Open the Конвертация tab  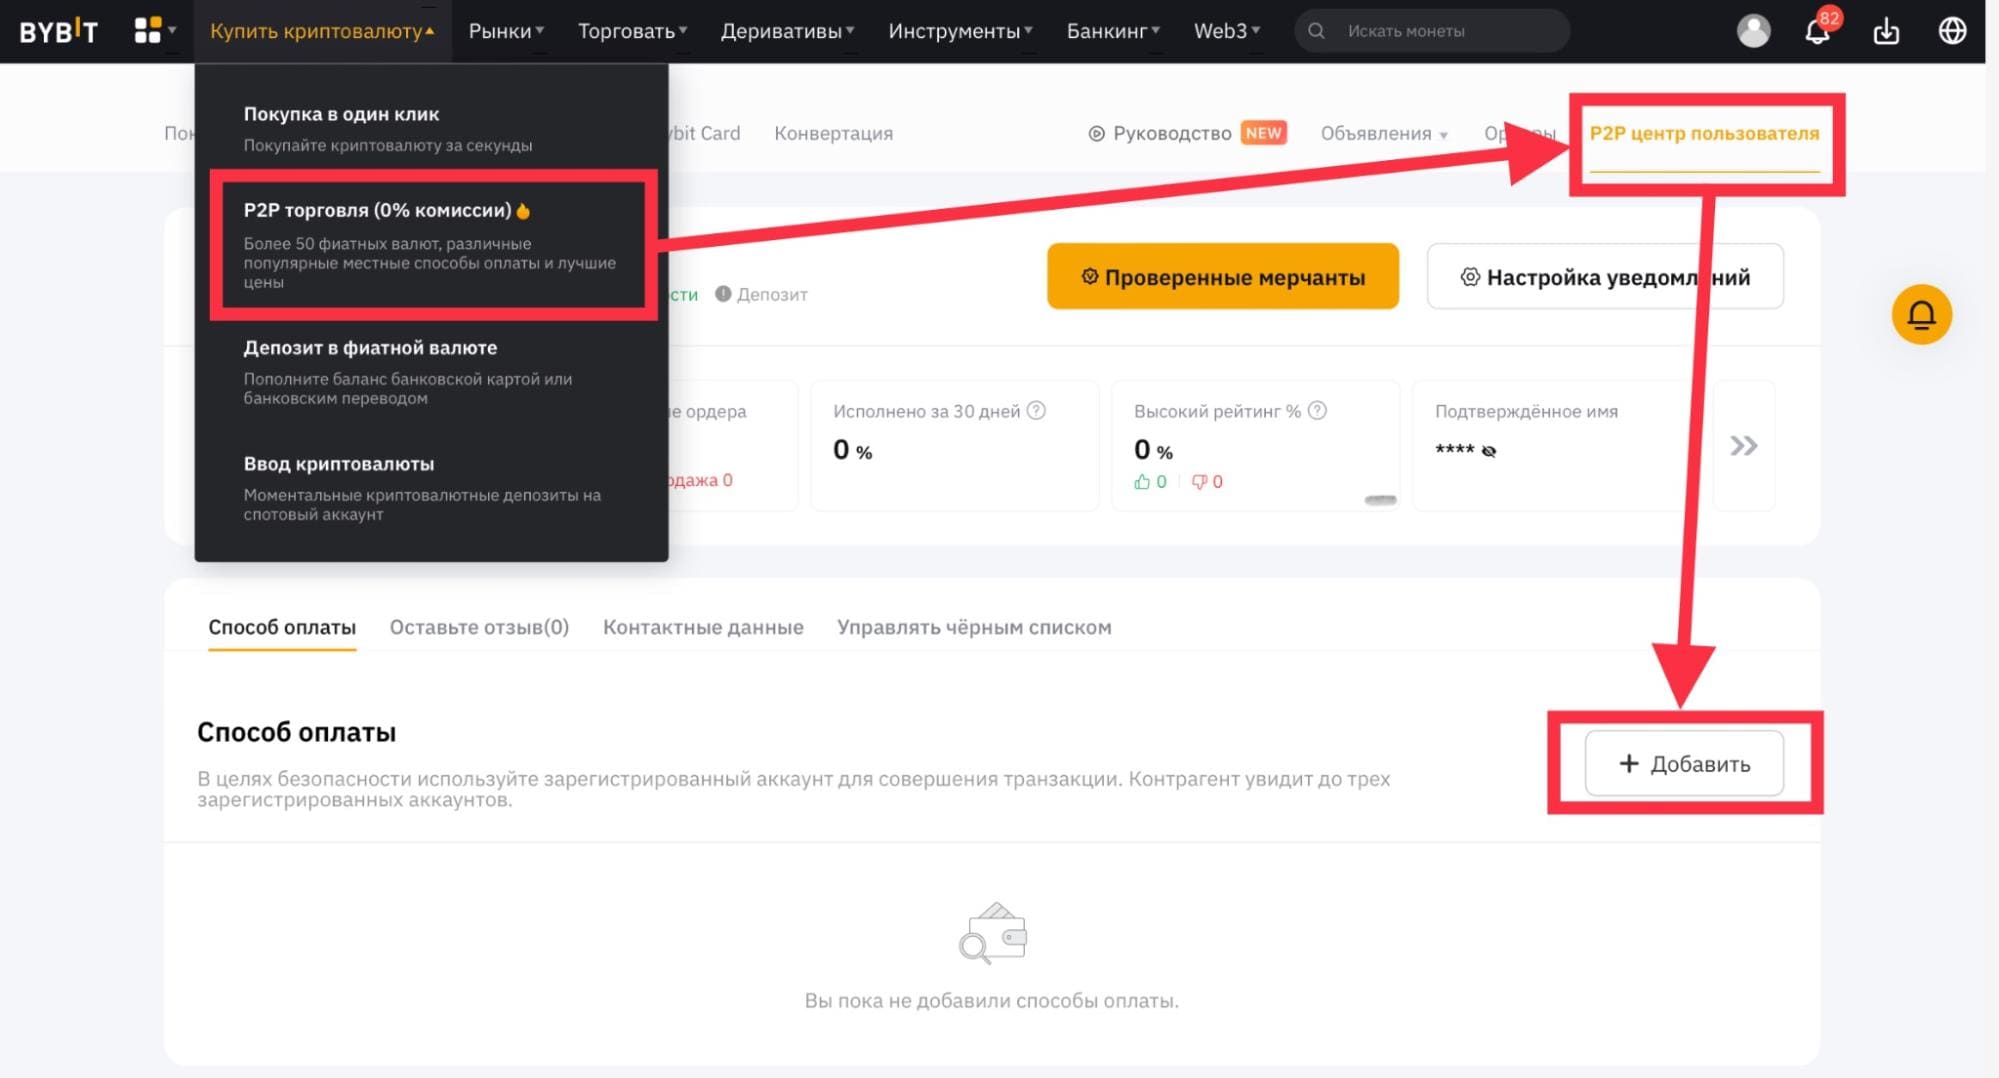[x=833, y=134]
